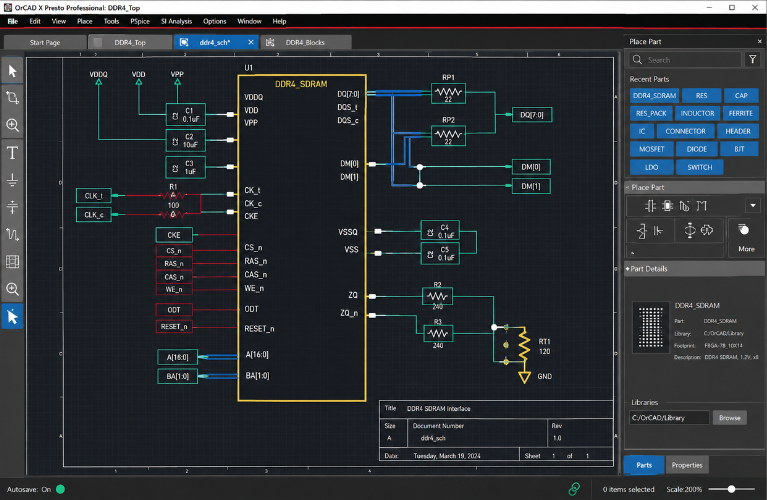Select the rotate/area selection tool
Viewport: 767px width, 500px height.
12,98
